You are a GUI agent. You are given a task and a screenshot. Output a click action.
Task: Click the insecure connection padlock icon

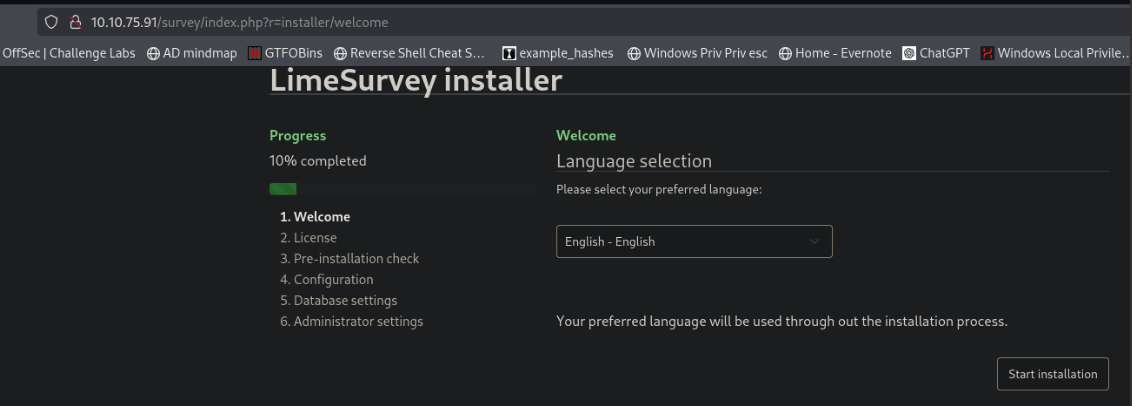pyautogui.click(x=74, y=22)
